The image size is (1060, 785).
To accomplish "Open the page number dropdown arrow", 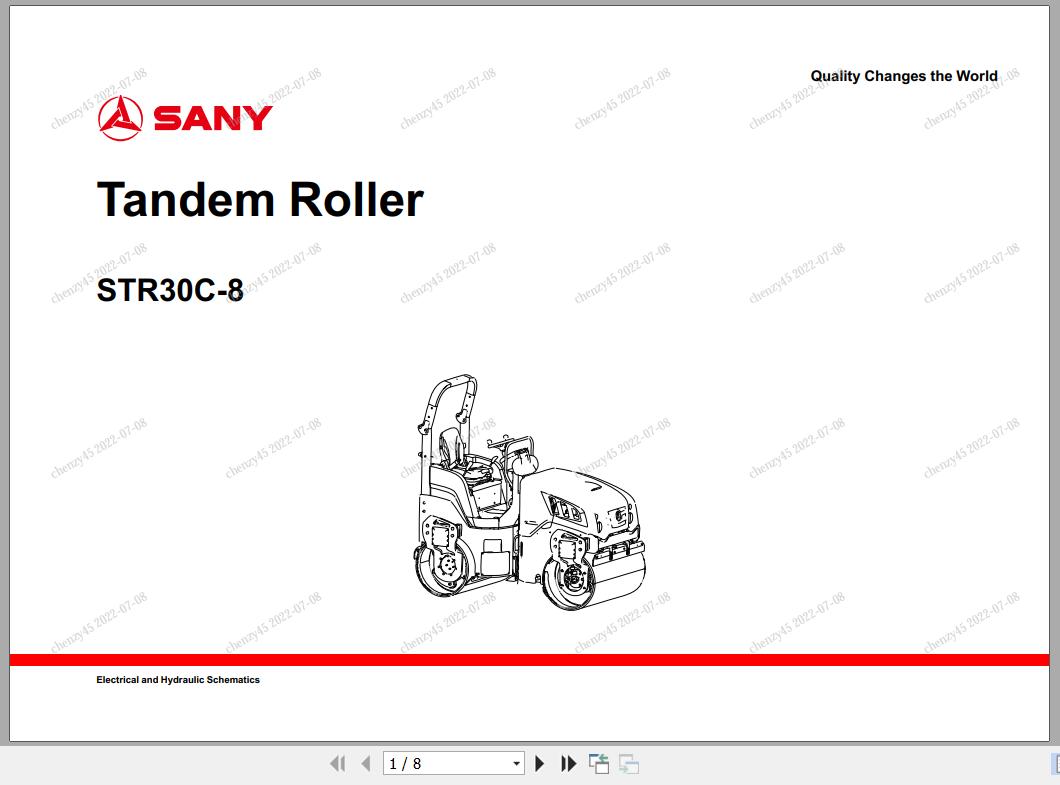I will [x=516, y=763].
